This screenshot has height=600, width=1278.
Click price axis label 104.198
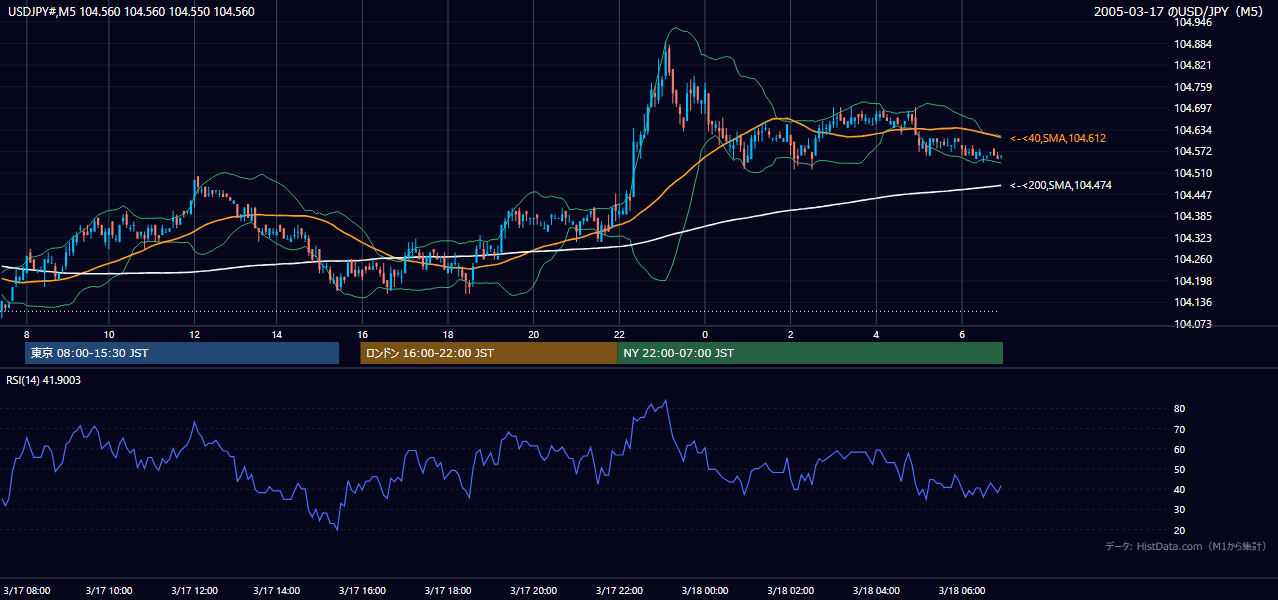point(1192,281)
